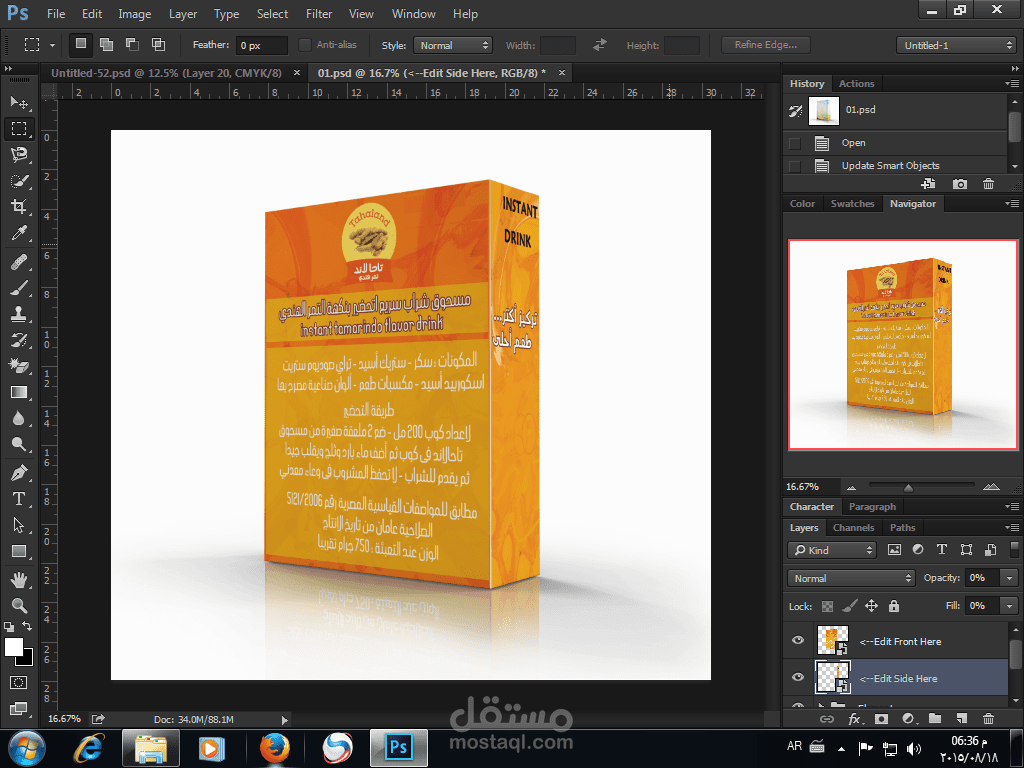The height and width of the screenshot is (768, 1024).
Task: Open the layer filter Kind dropdown
Action: pos(831,550)
